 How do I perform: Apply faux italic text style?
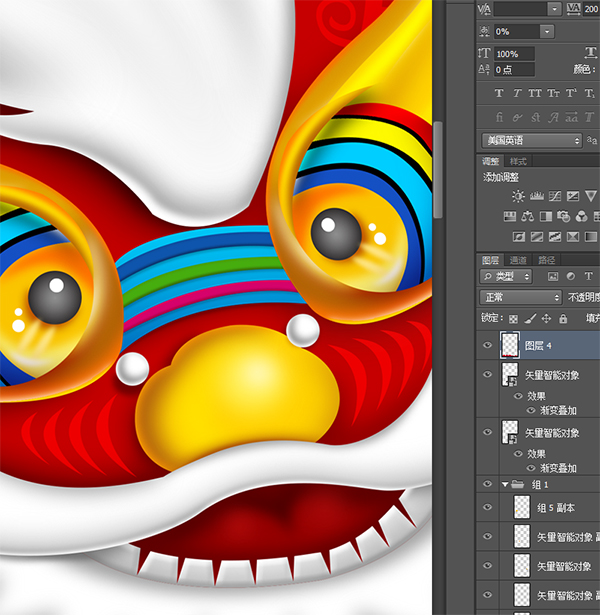(x=517, y=93)
